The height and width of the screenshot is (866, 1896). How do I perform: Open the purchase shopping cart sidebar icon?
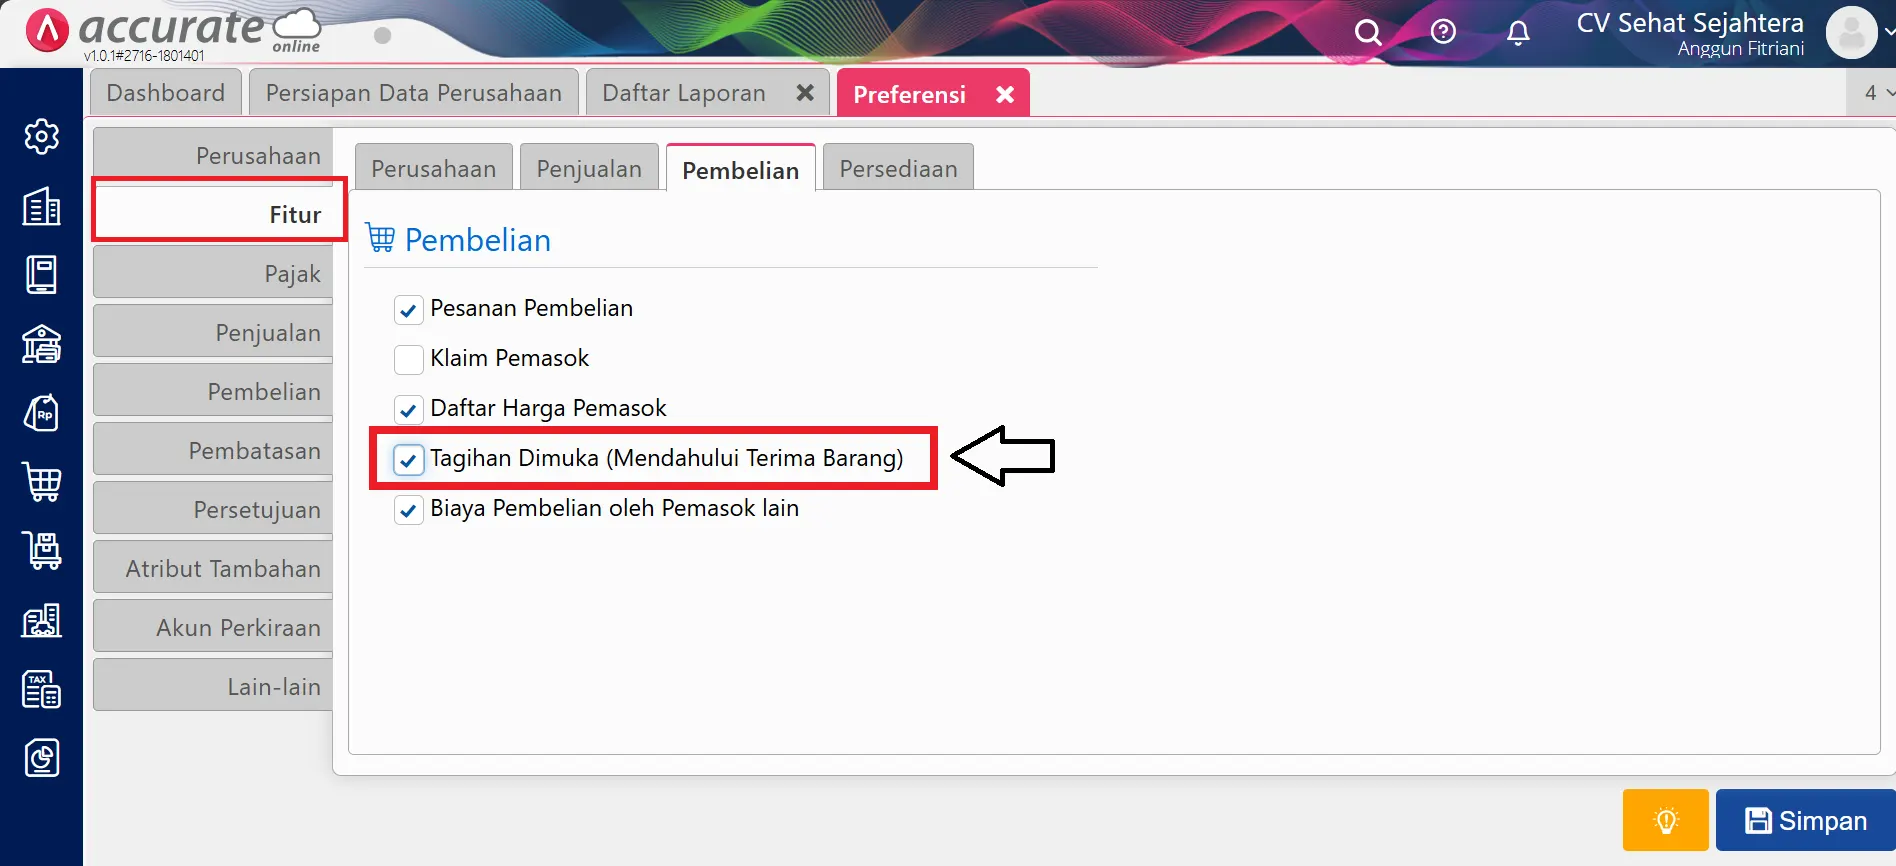41,482
